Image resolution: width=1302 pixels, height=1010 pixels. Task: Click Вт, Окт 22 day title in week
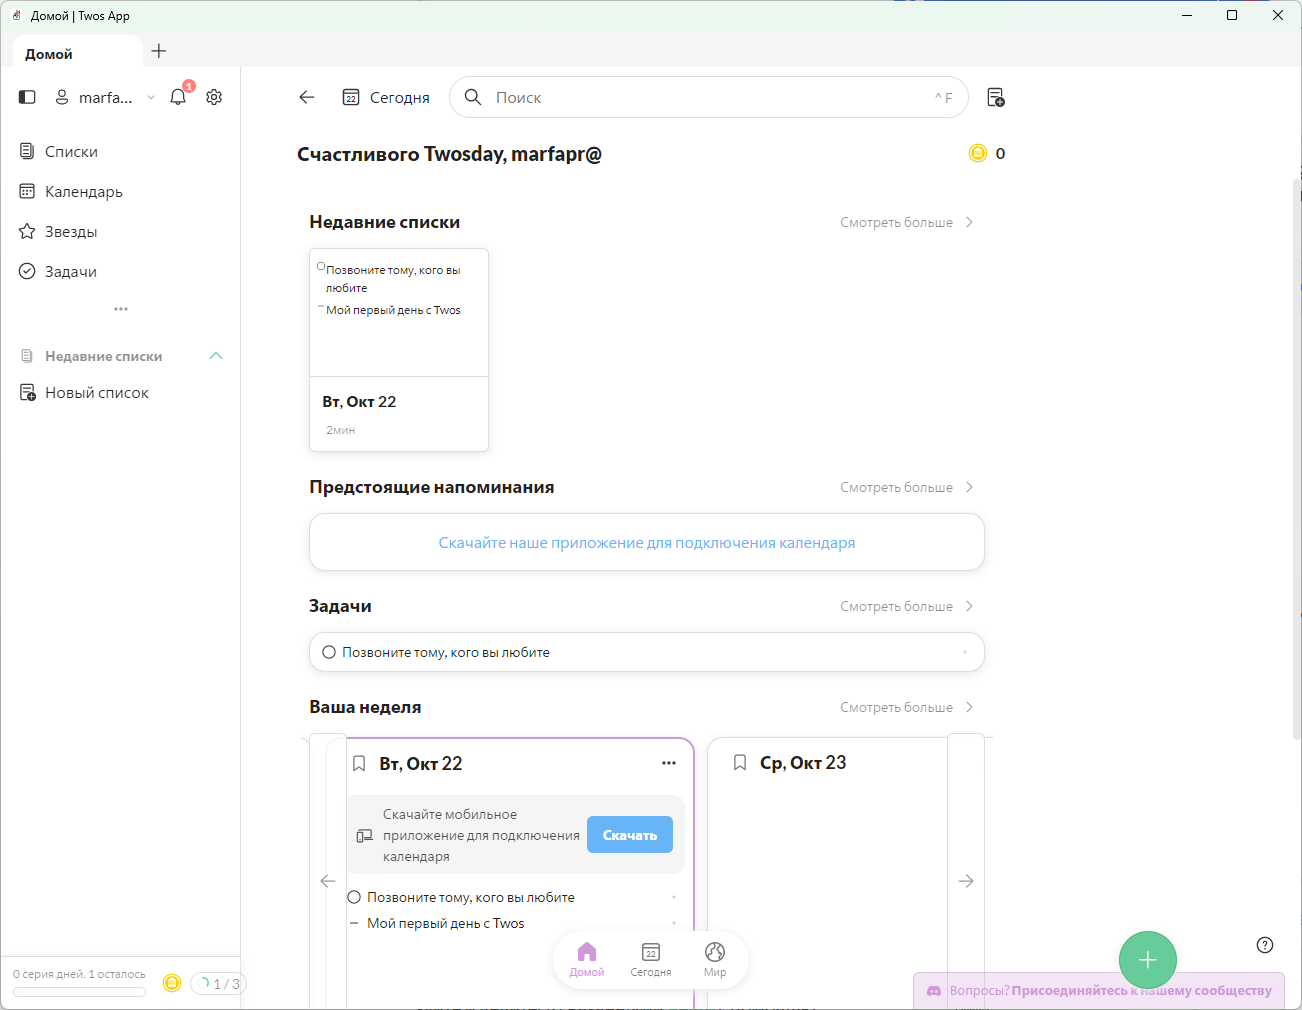[x=421, y=764]
